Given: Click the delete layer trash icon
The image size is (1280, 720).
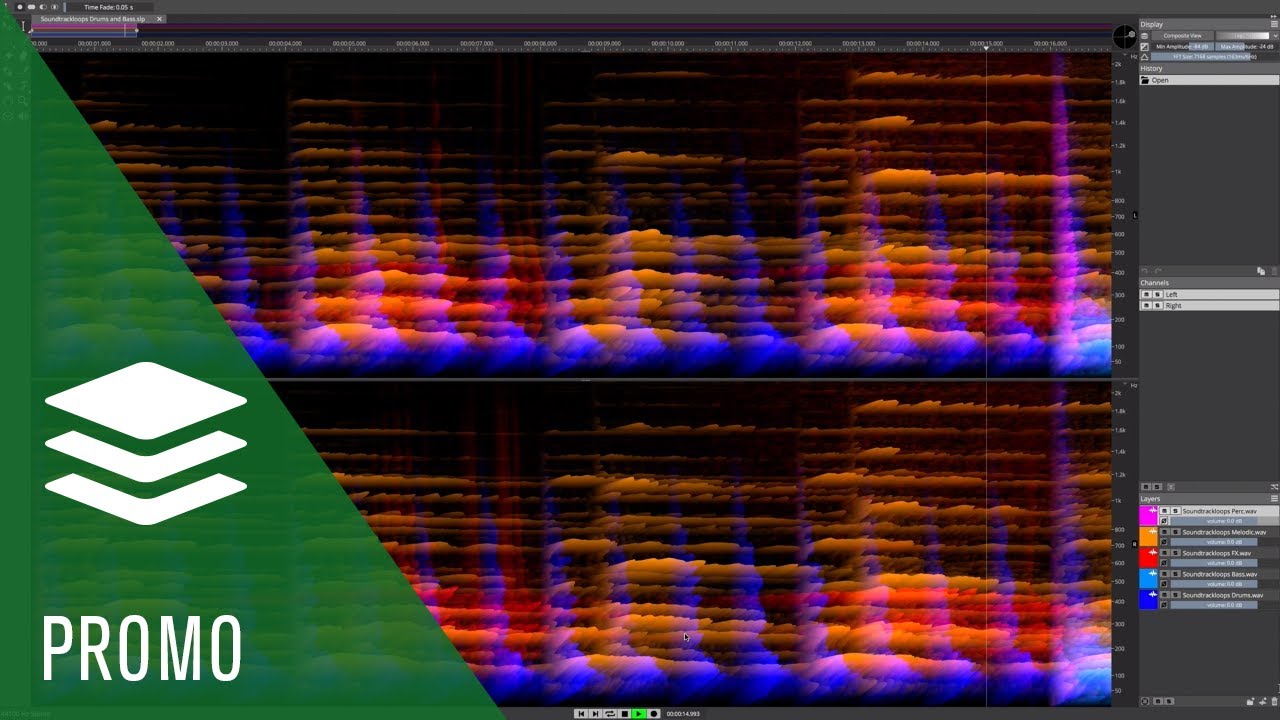Looking at the screenshot, I should 1274,701.
